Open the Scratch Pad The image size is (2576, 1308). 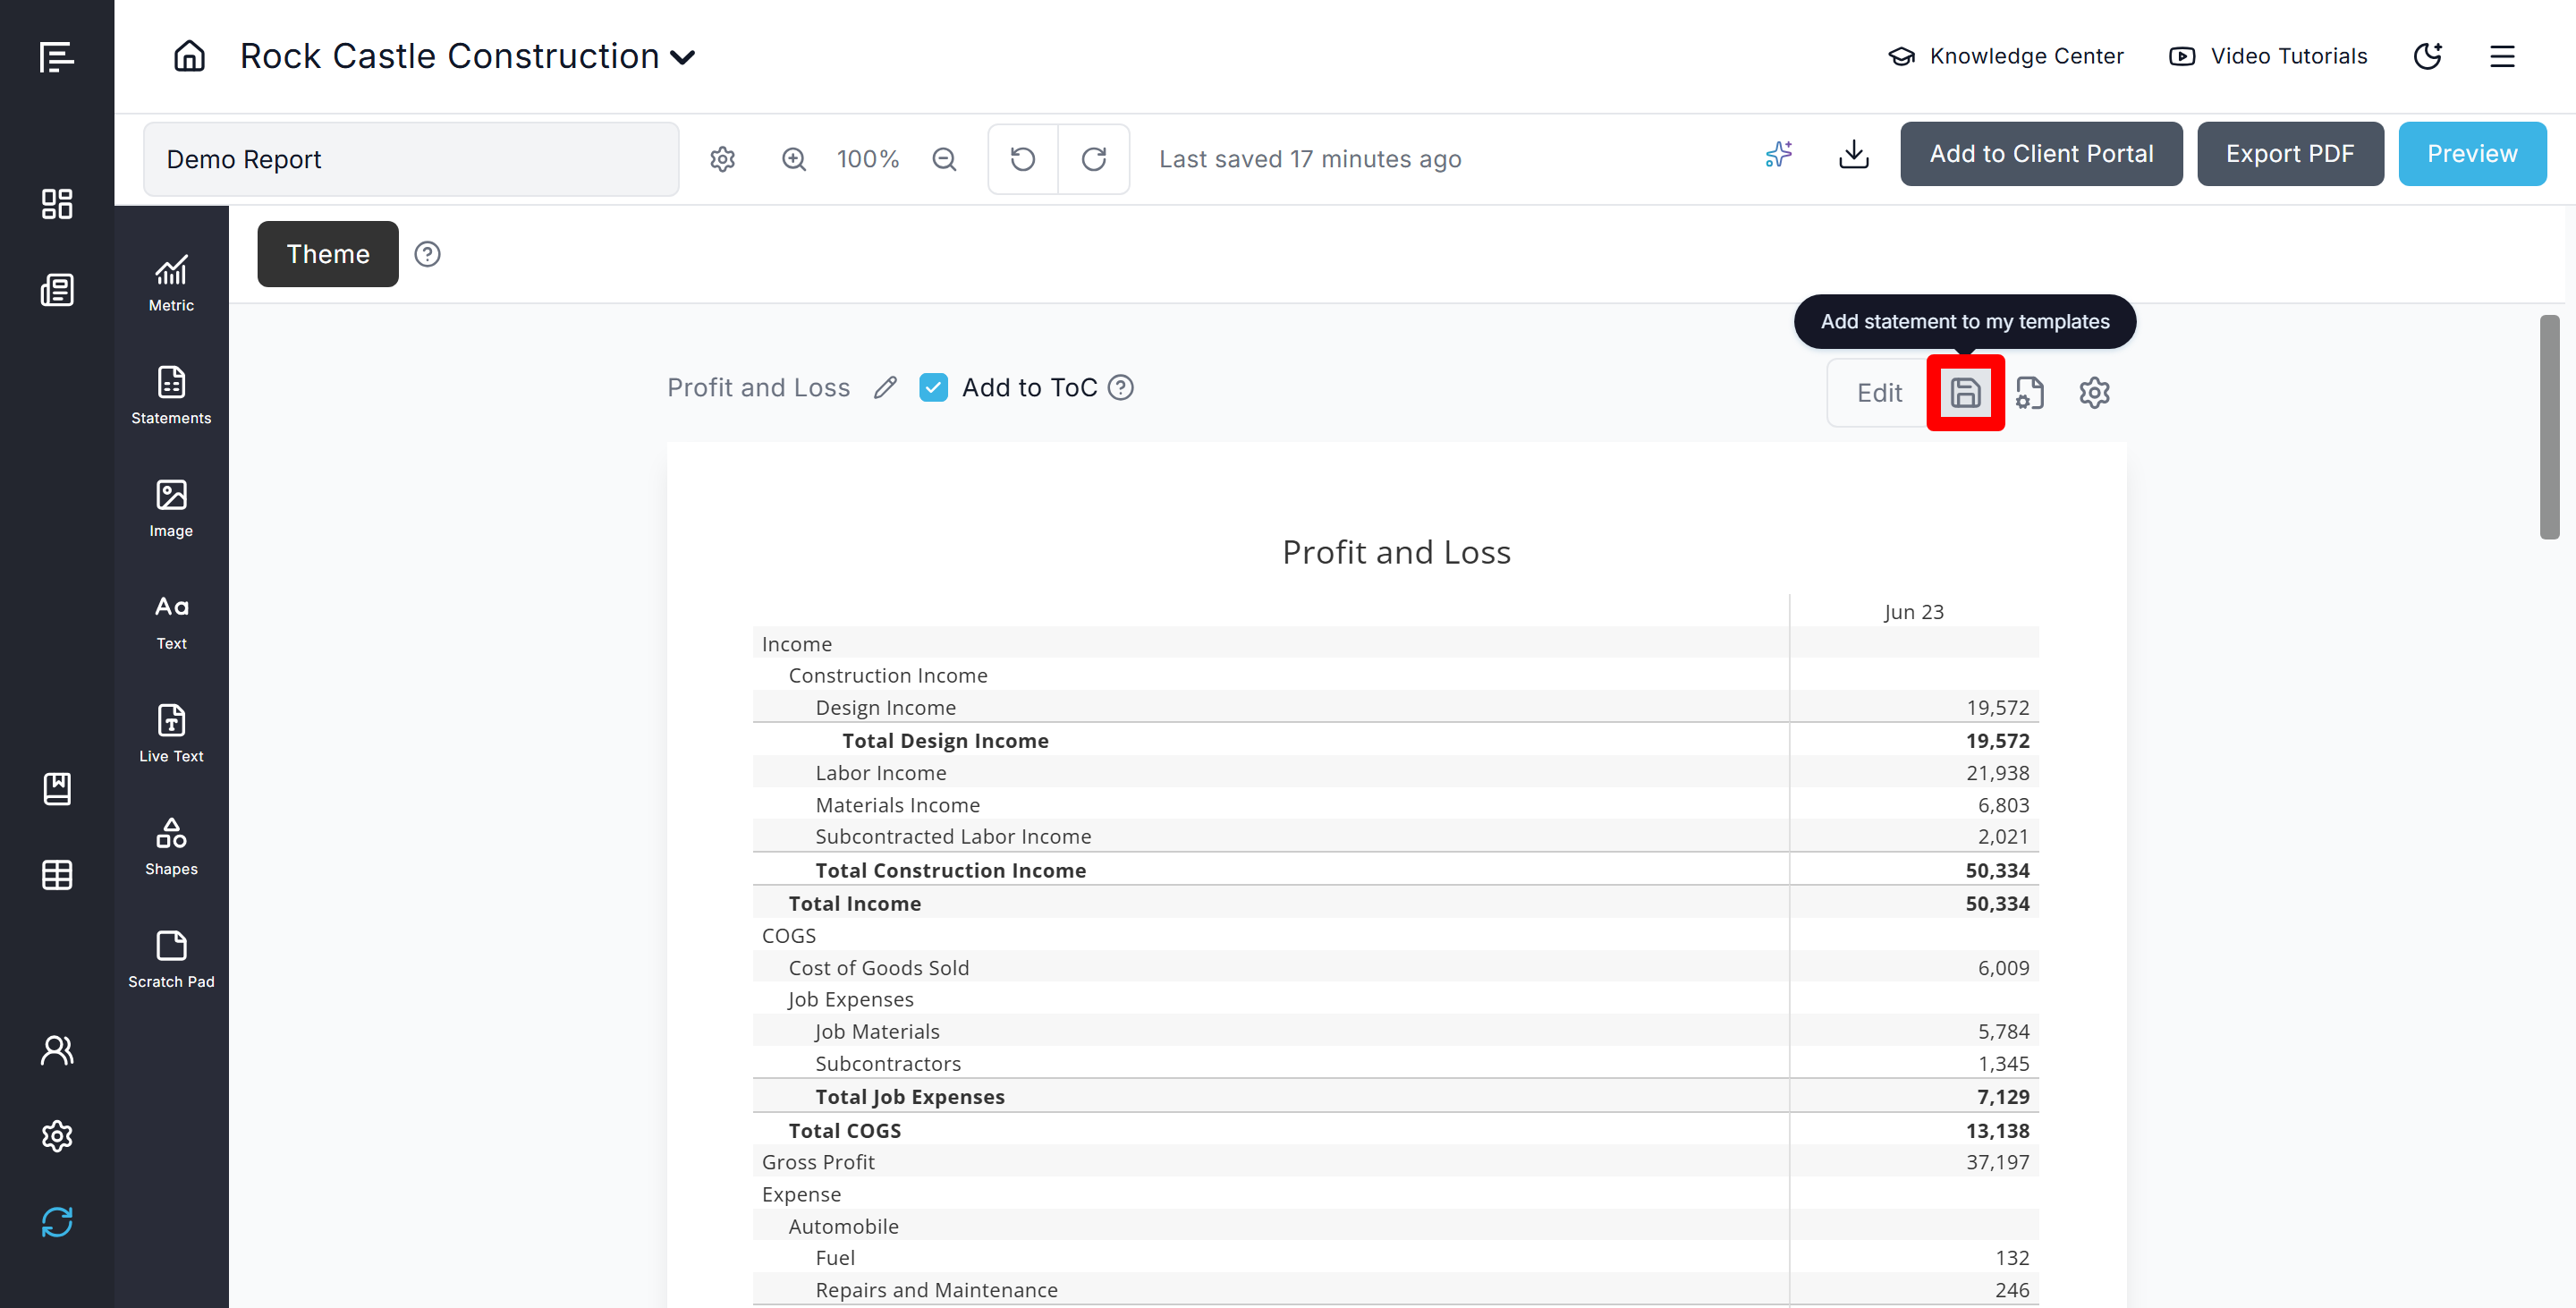point(171,959)
